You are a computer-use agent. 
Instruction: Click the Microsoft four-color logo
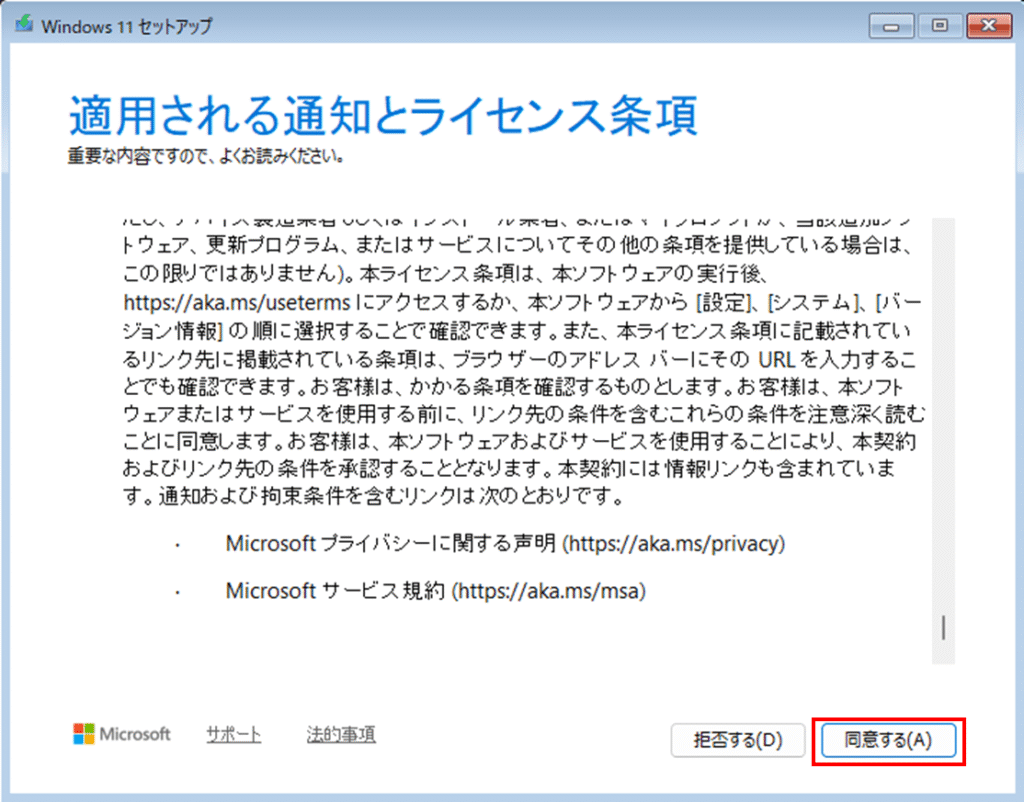[x=84, y=734]
